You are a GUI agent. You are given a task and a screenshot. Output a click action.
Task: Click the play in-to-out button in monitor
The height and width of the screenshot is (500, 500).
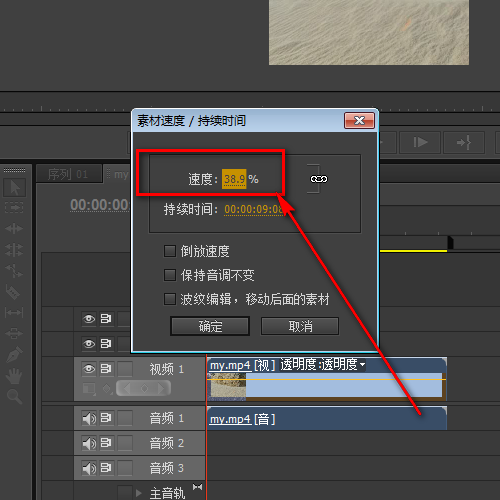point(420,142)
